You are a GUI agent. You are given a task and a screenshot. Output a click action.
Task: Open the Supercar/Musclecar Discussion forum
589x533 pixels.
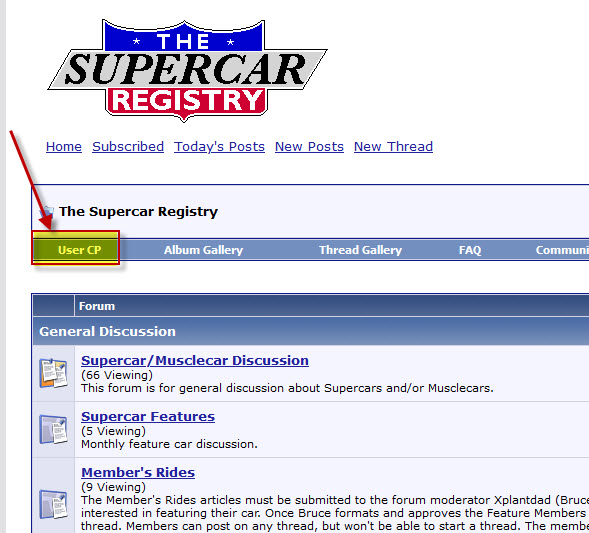(195, 361)
